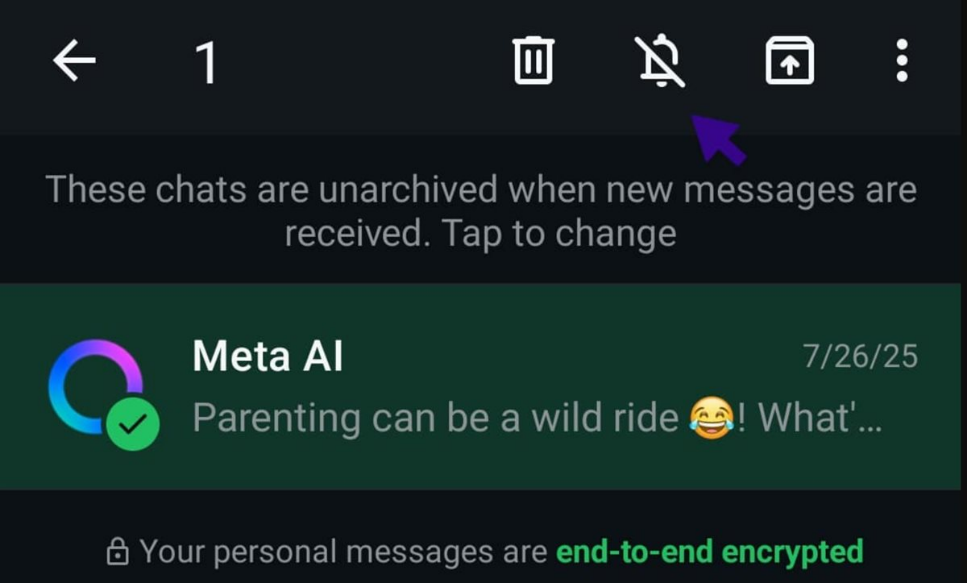Tap the end-to-end encrypted link

[711, 551]
